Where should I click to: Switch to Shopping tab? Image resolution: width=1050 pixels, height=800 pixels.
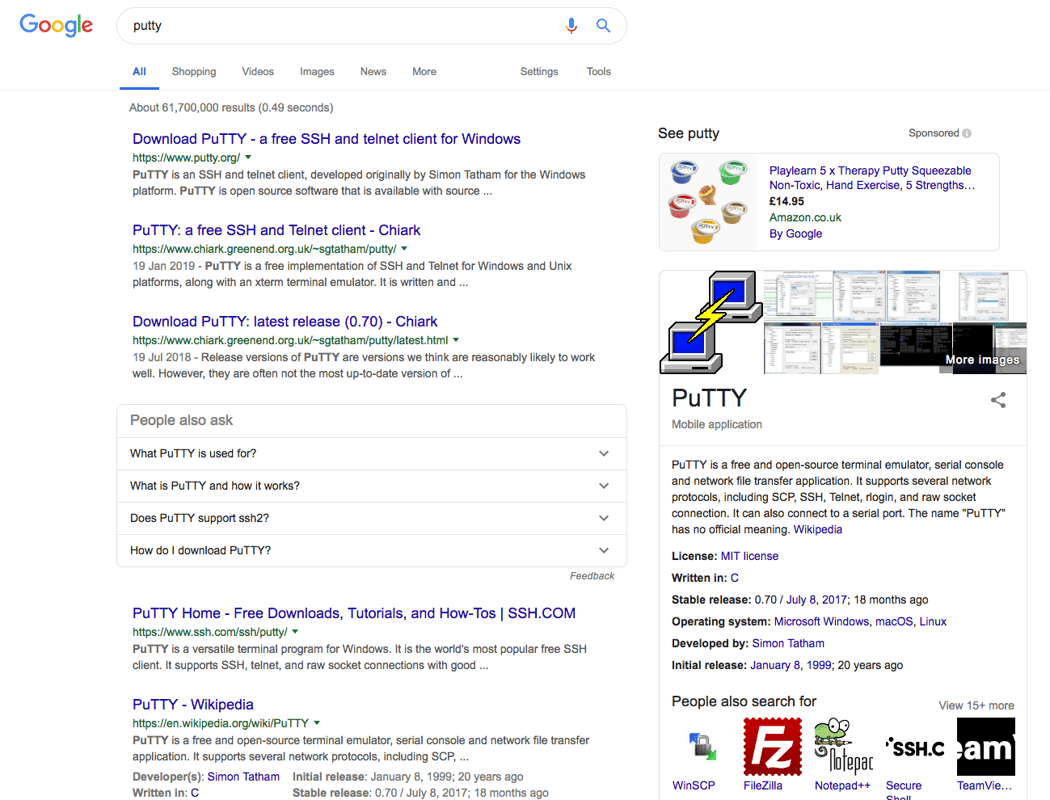tap(194, 72)
